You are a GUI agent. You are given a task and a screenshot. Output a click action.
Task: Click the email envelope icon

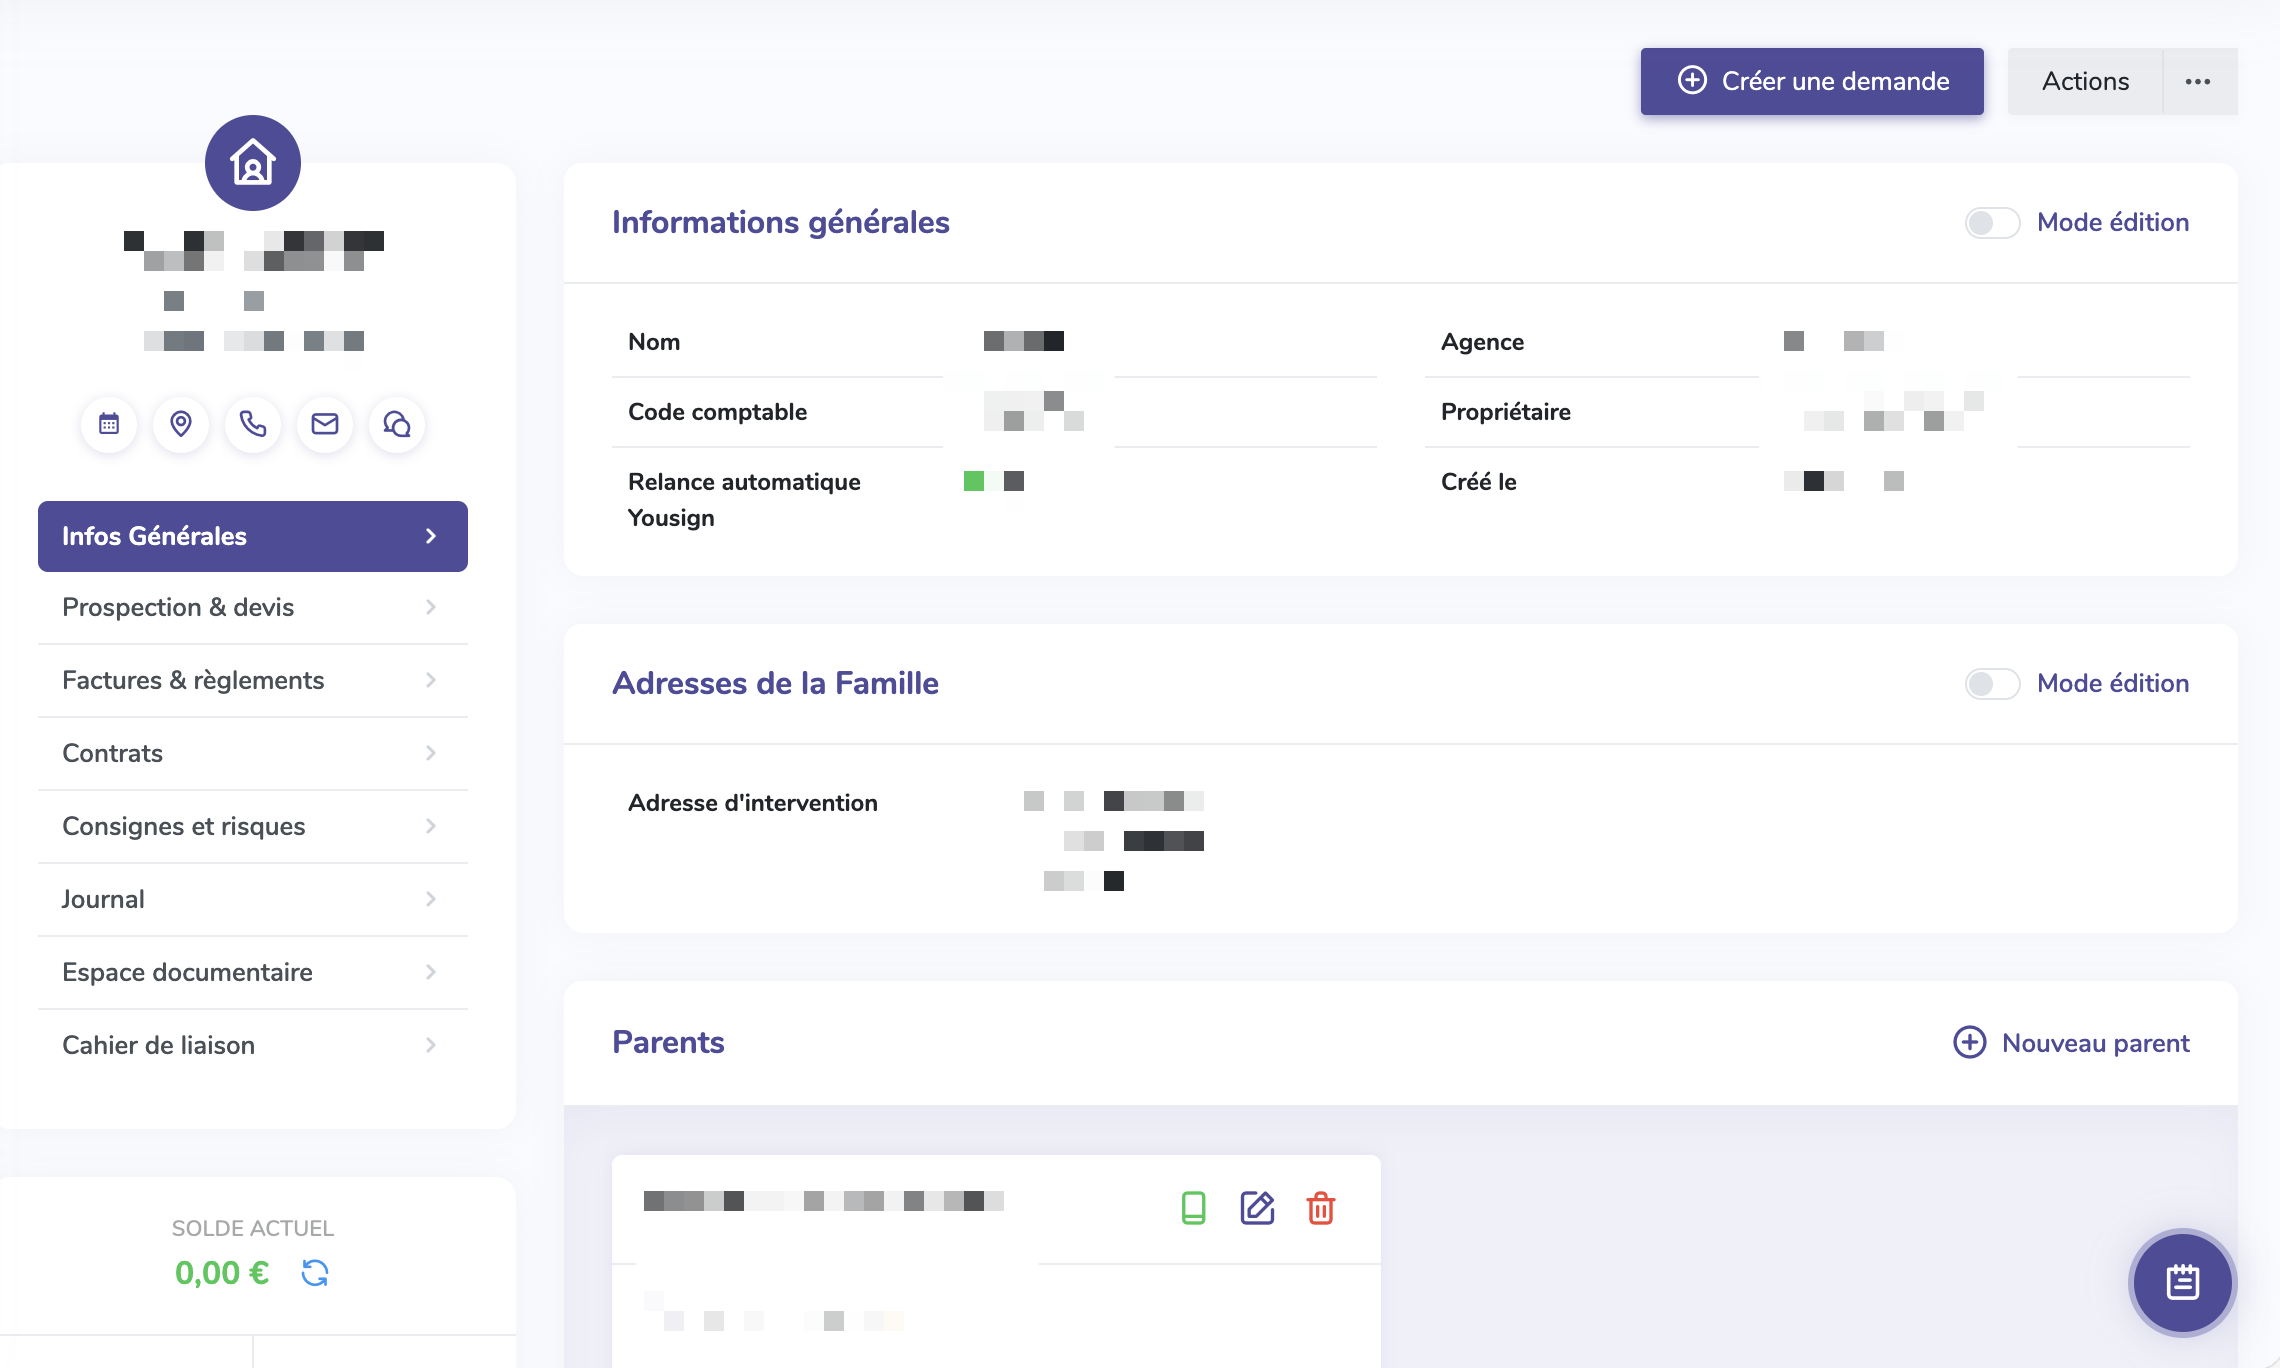325,425
